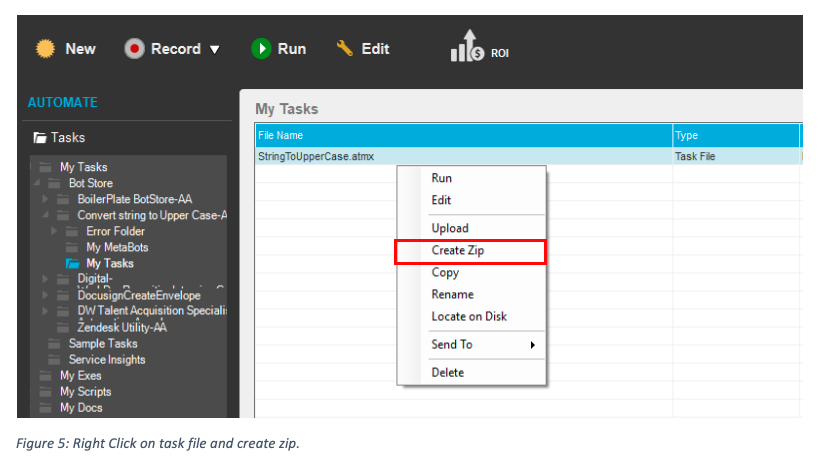Screen dimensions: 820x466
Task: Select Locate on Disk menu entry
Action: coord(469,317)
